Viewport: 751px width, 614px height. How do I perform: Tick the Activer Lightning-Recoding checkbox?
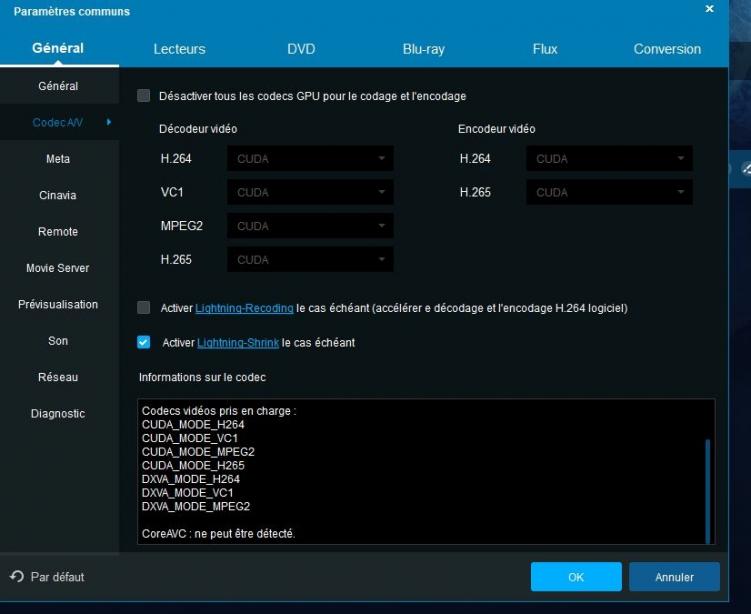(144, 308)
